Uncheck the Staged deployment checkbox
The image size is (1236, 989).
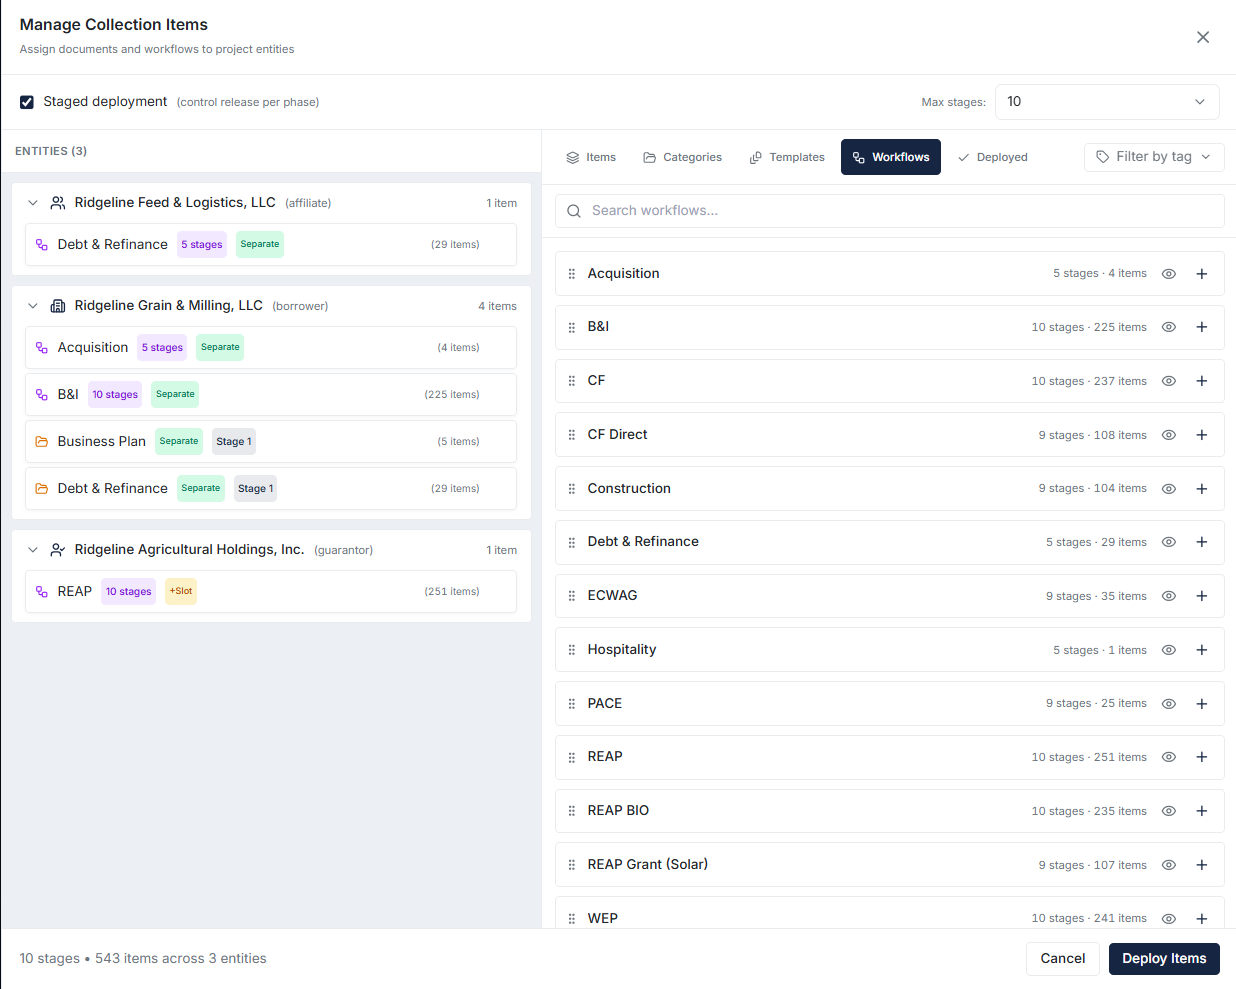(x=26, y=102)
